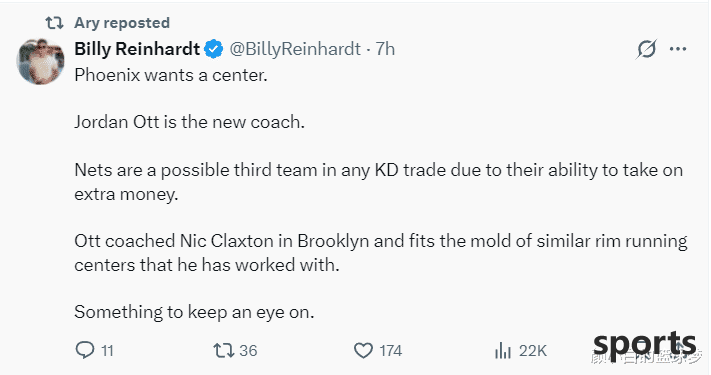Click the repost icon beside Ary reposted
711x375 pixels.
point(54,23)
